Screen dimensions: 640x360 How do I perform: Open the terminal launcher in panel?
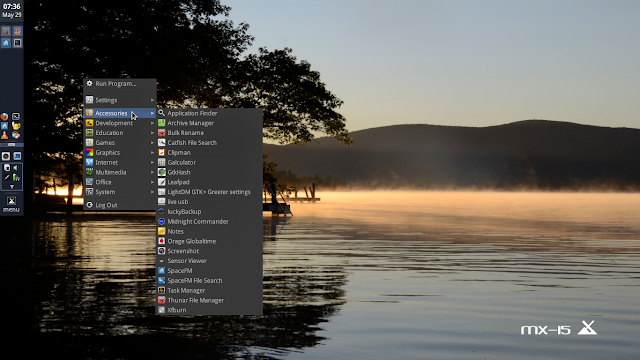pyautogui.click(x=16, y=117)
